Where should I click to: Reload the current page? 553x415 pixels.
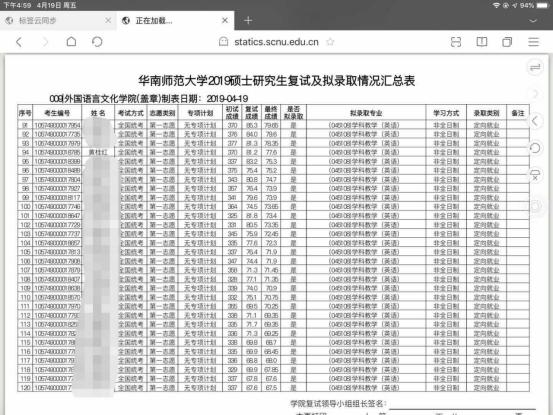[x=97, y=42]
